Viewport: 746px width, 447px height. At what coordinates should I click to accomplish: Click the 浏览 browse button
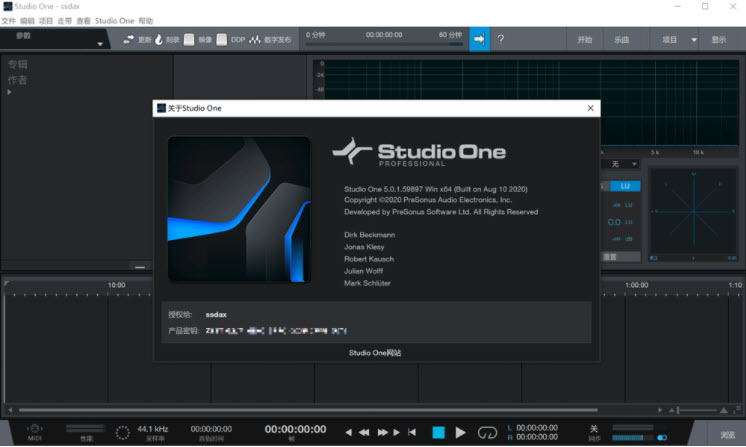[x=728, y=434]
